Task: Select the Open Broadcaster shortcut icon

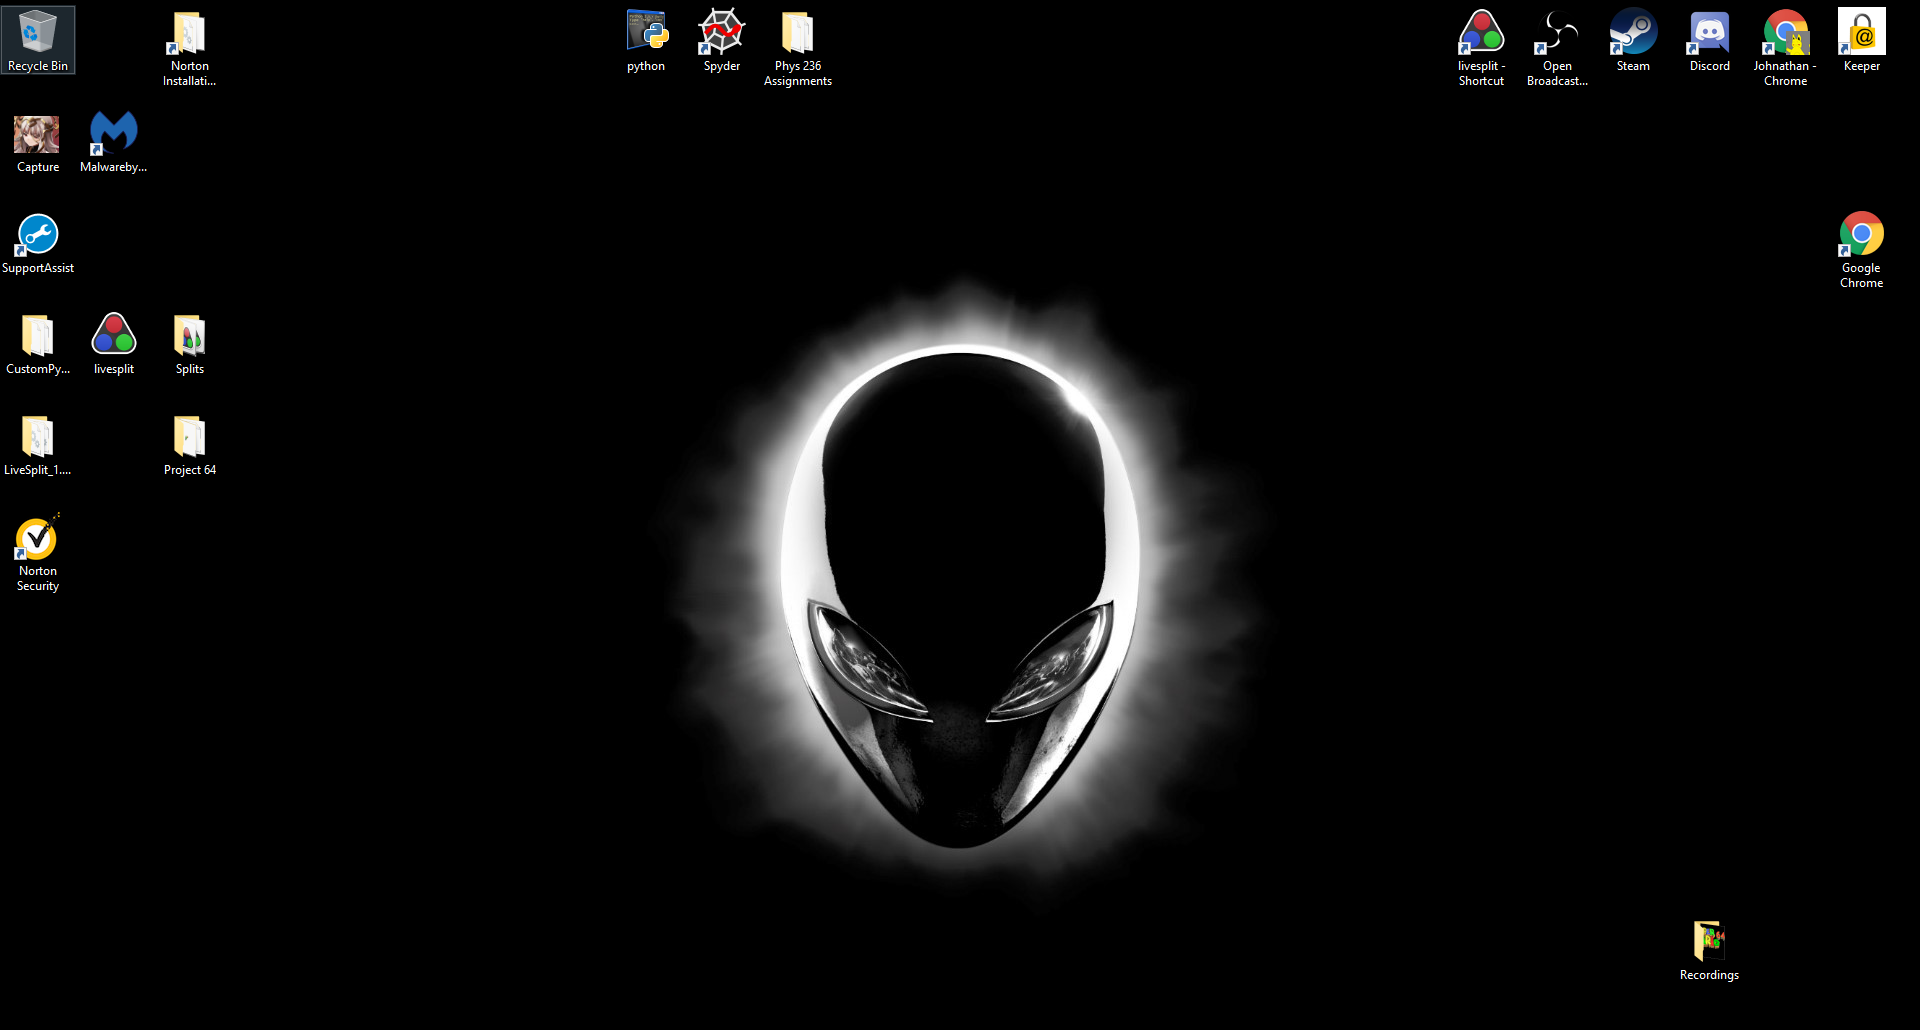Action: pyautogui.click(x=1557, y=48)
